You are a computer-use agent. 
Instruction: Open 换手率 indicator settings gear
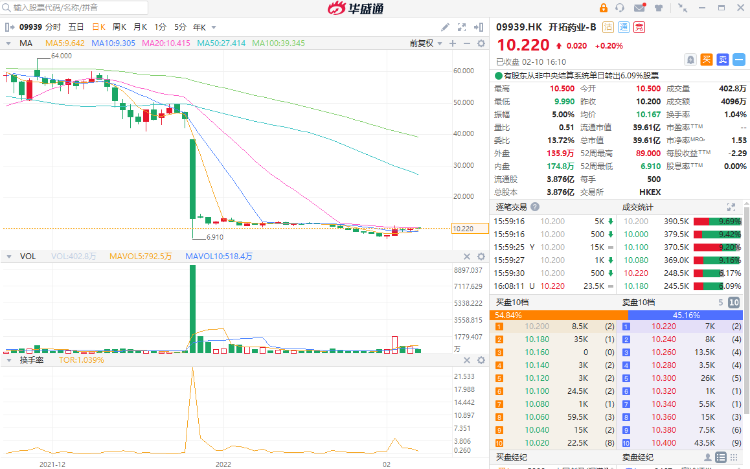(481, 360)
